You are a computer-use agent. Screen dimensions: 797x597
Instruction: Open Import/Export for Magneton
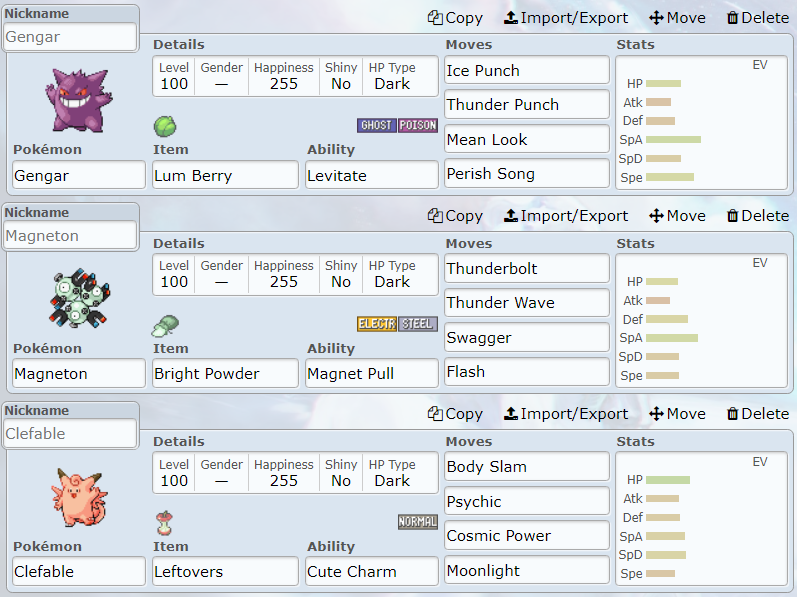click(x=566, y=216)
